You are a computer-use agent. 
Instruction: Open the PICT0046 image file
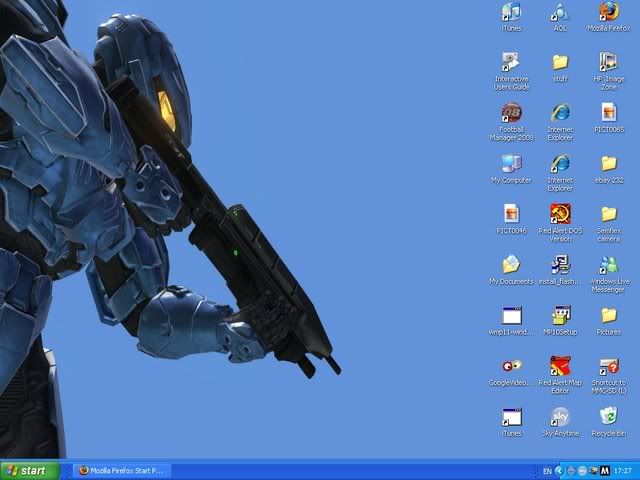click(x=511, y=219)
